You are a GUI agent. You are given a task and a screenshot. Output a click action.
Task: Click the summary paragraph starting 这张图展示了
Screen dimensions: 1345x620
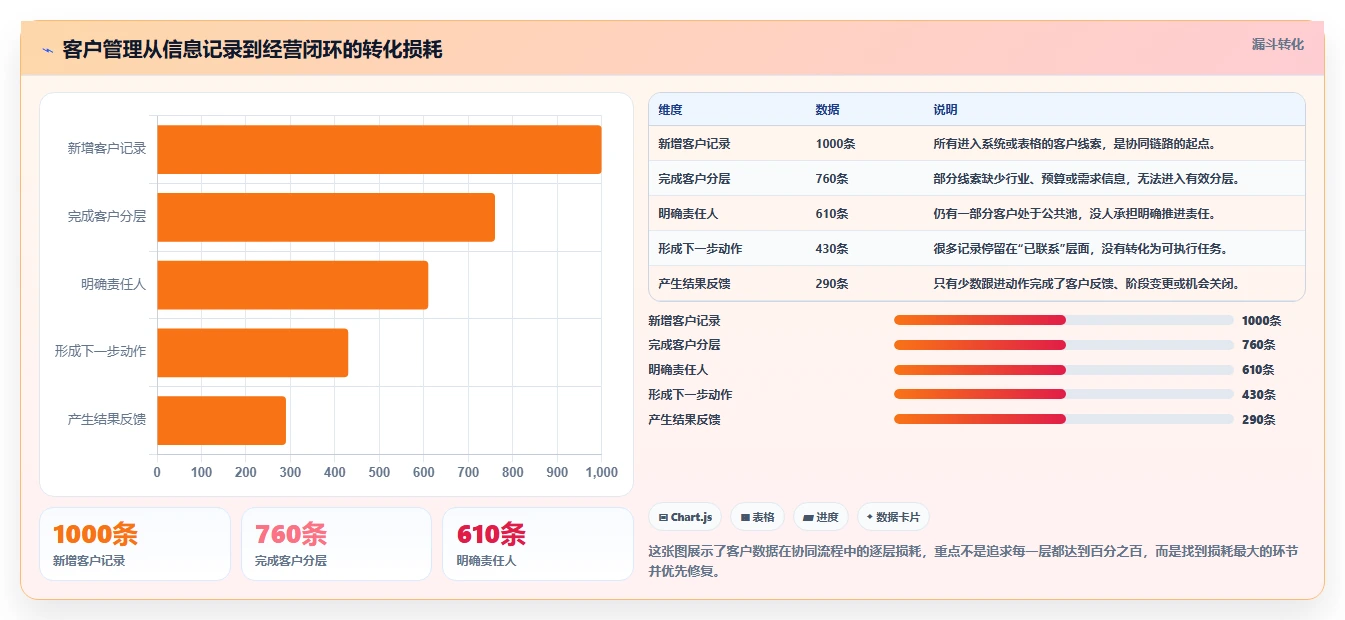coord(973,562)
